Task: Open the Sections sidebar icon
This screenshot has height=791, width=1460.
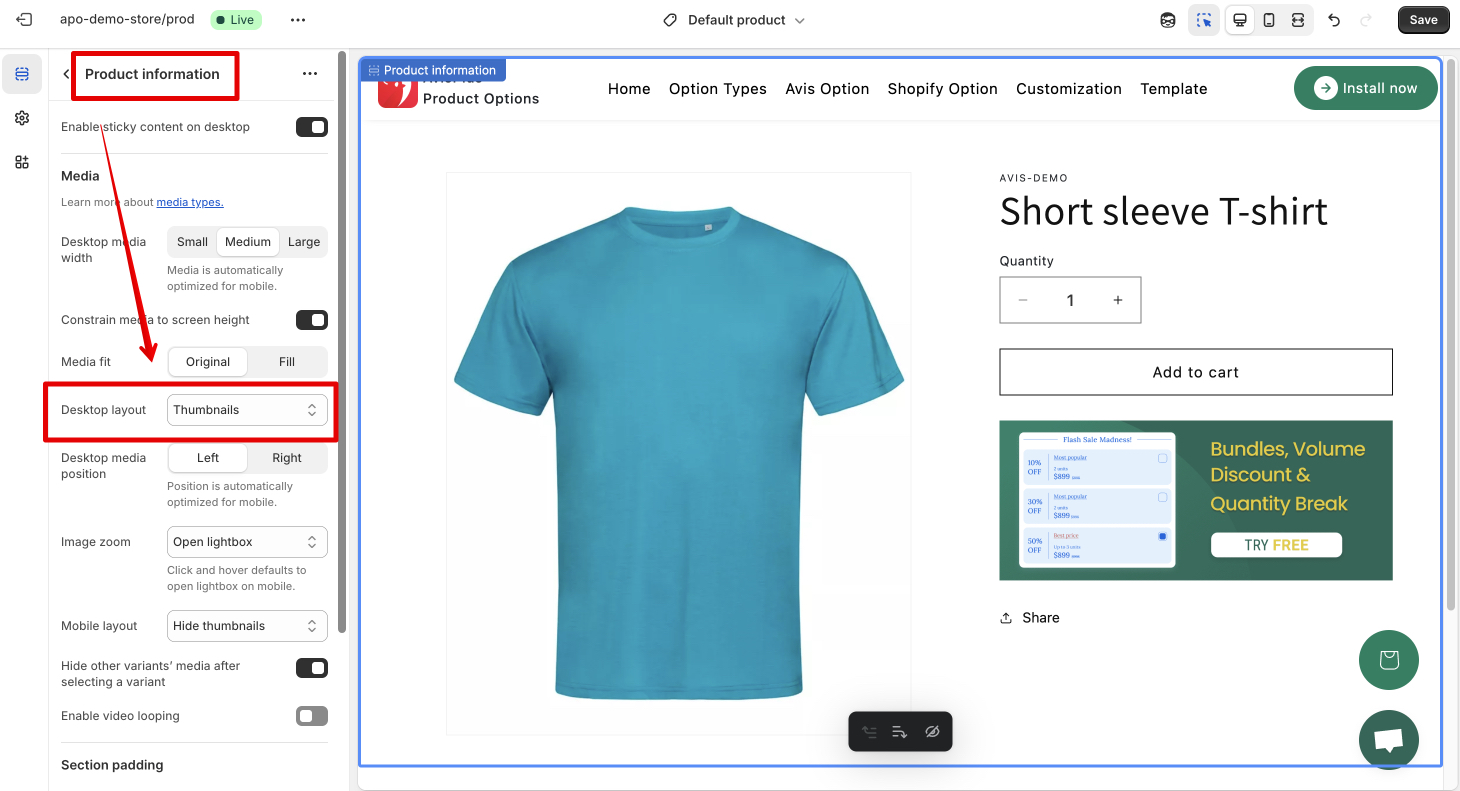Action: pyautogui.click(x=22, y=74)
